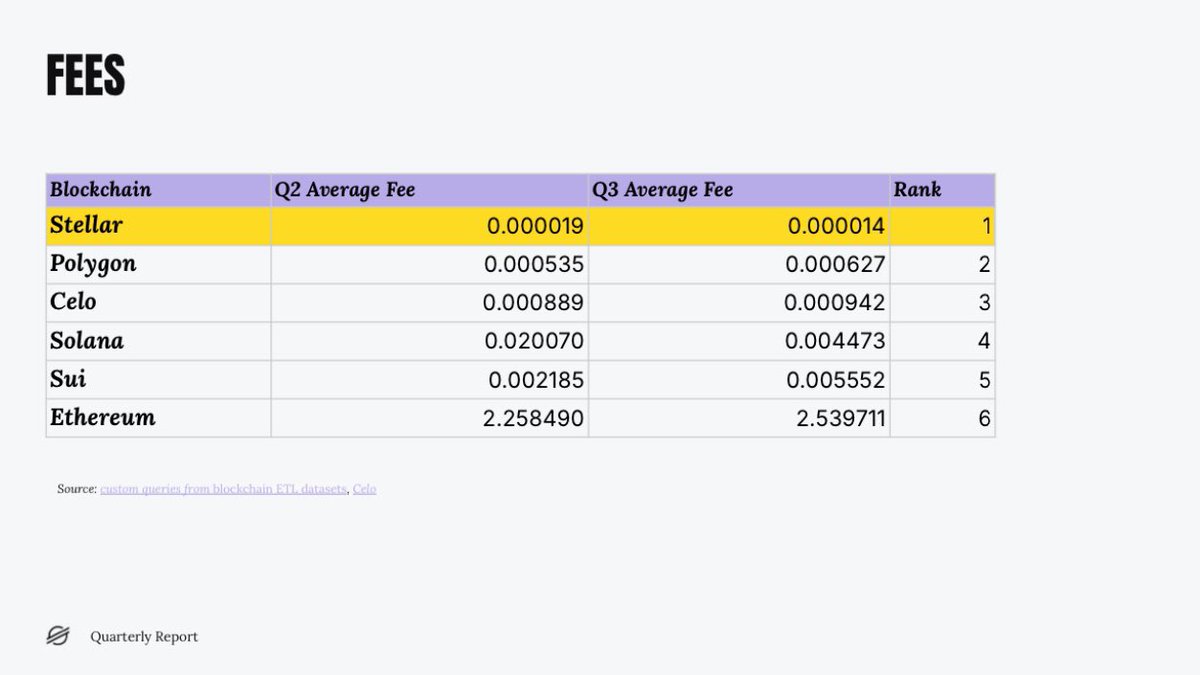Open the custom queries from blockchain ETL datasets link

pyautogui.click(x=223, y=489)
